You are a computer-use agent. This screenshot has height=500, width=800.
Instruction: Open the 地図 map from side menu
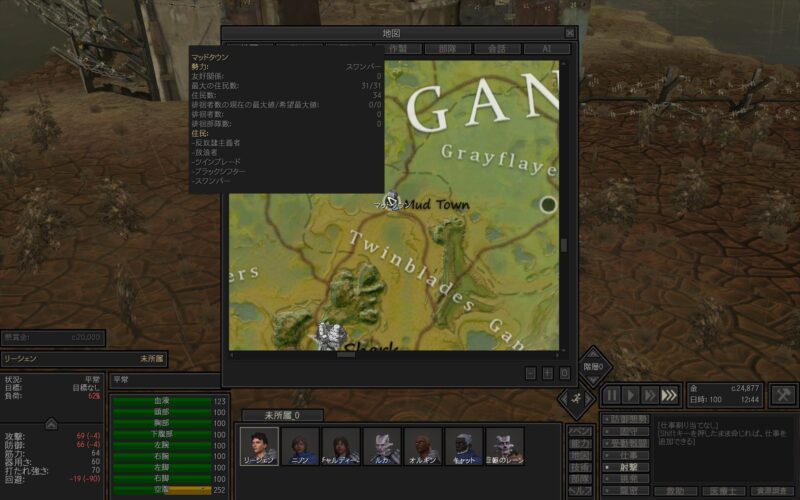click(580, 455)
